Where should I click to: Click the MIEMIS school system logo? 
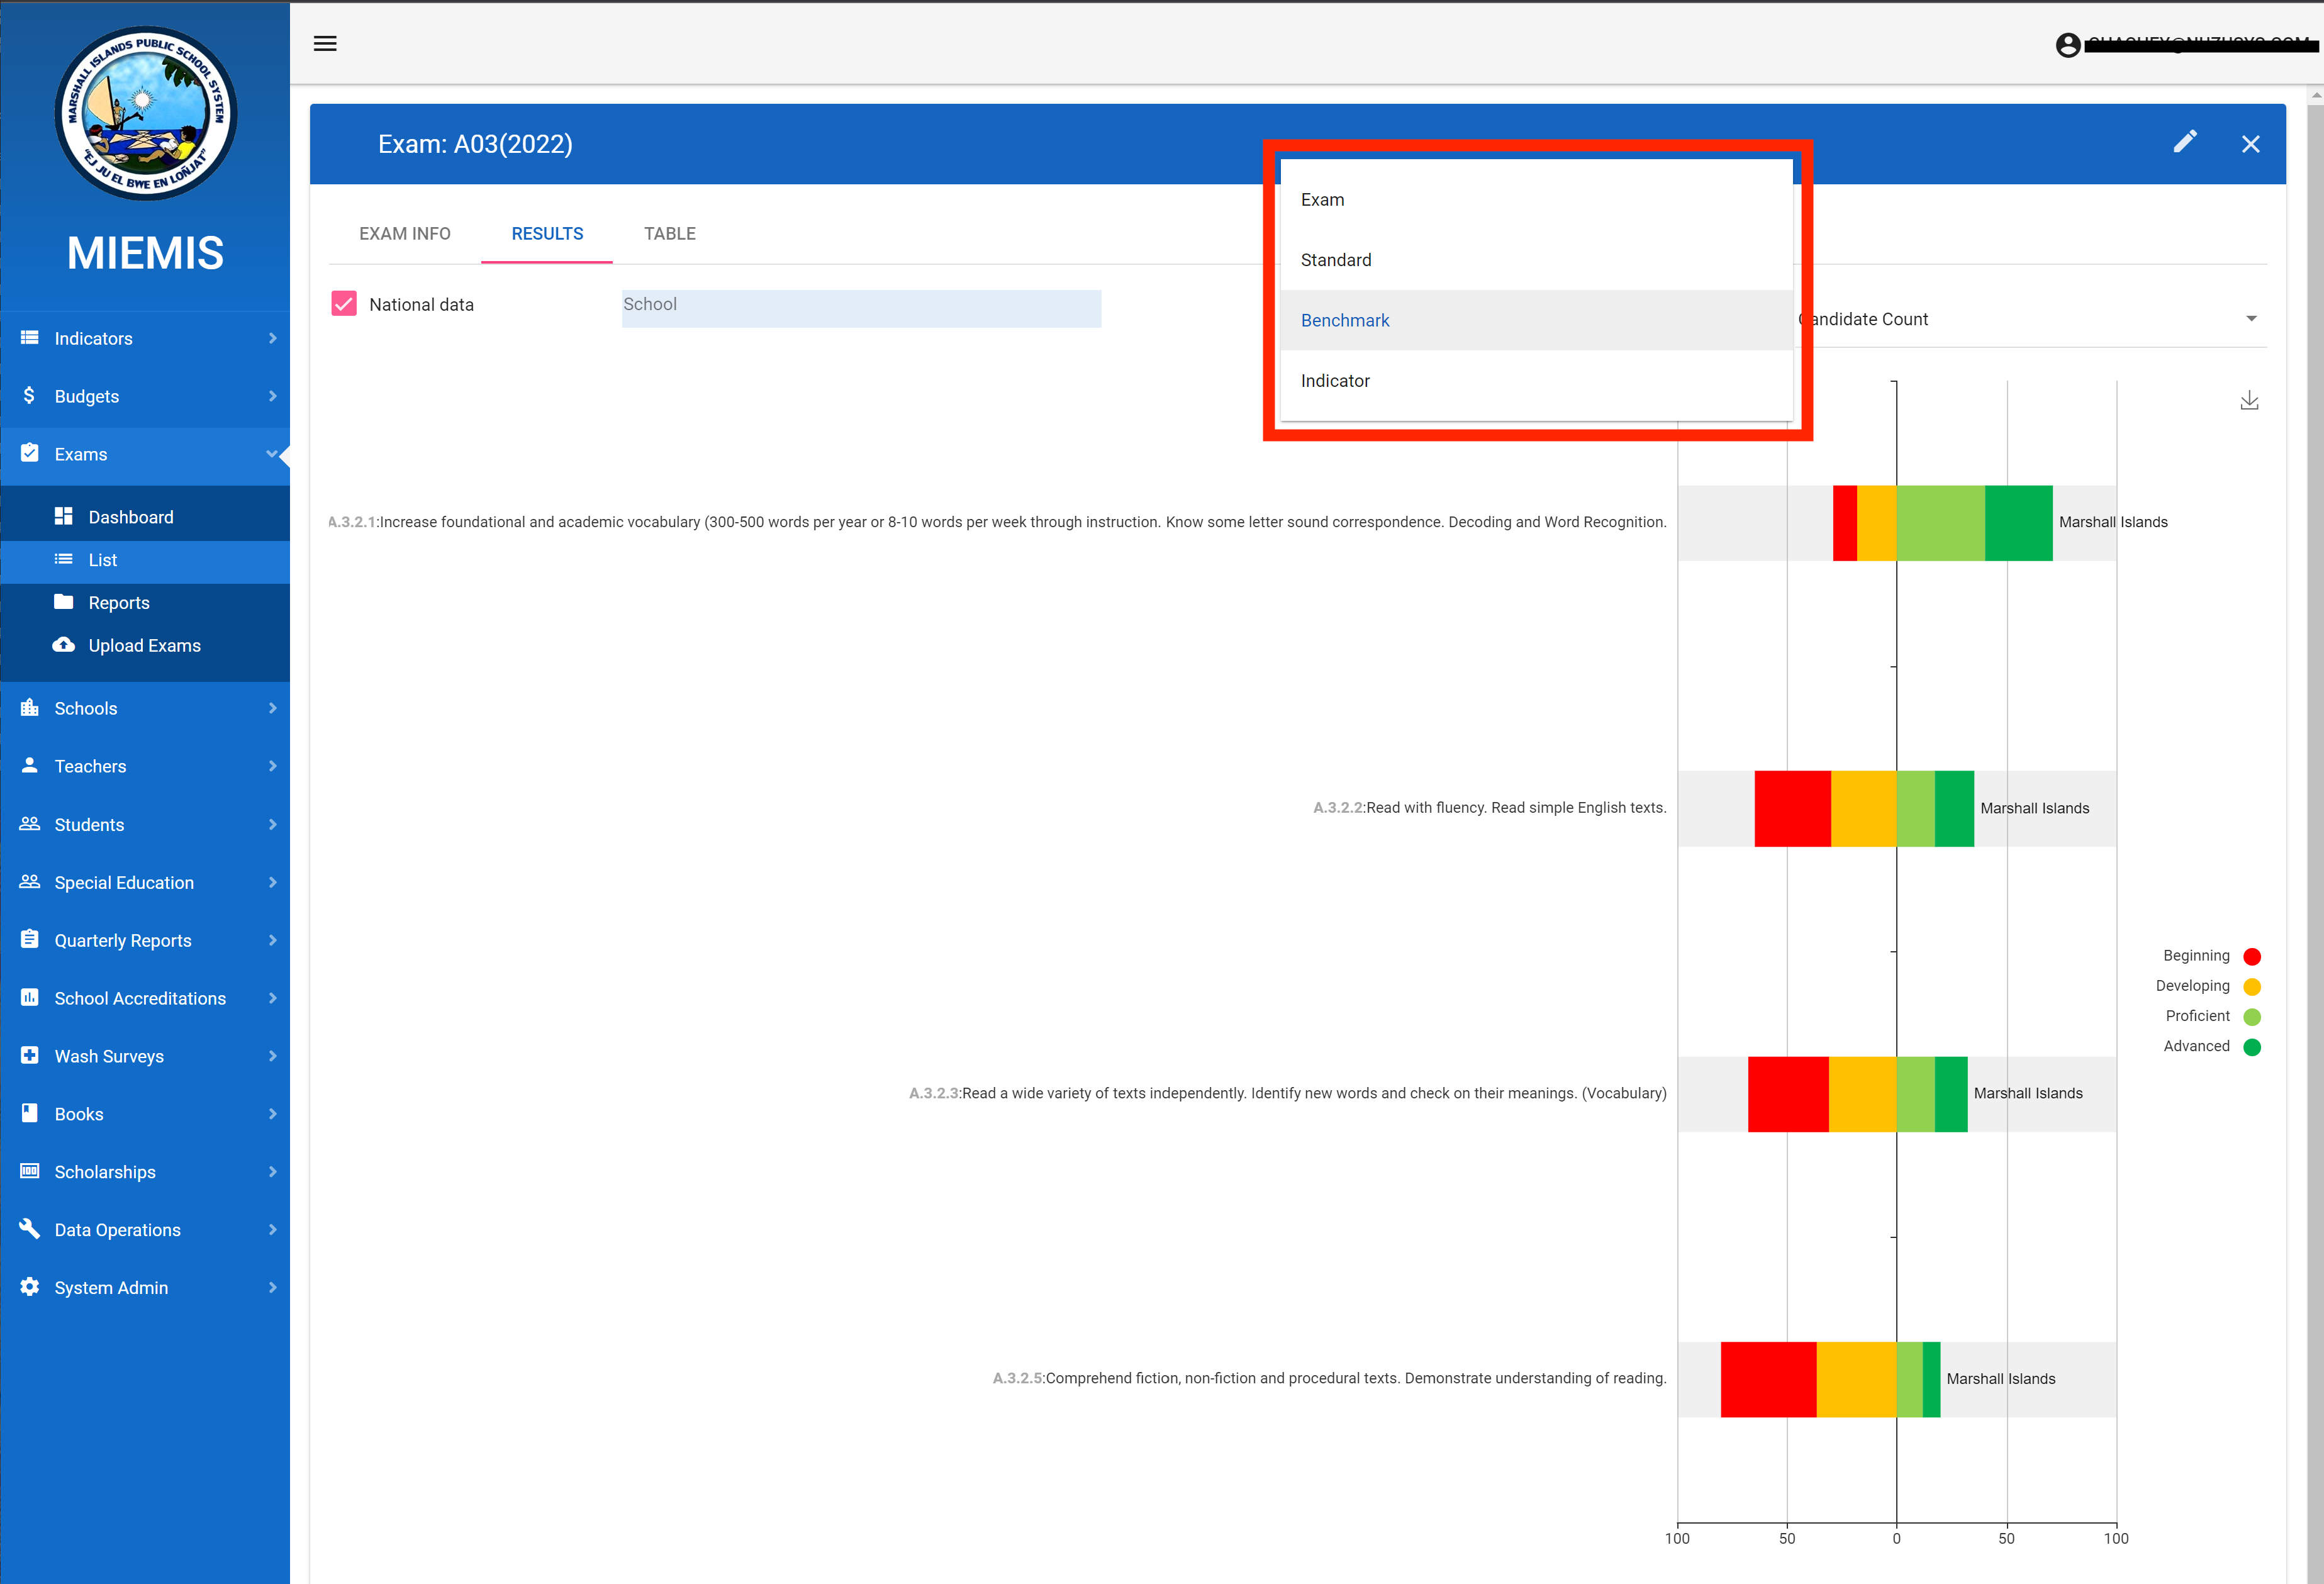pyautogui.click(x=145, y=114)
